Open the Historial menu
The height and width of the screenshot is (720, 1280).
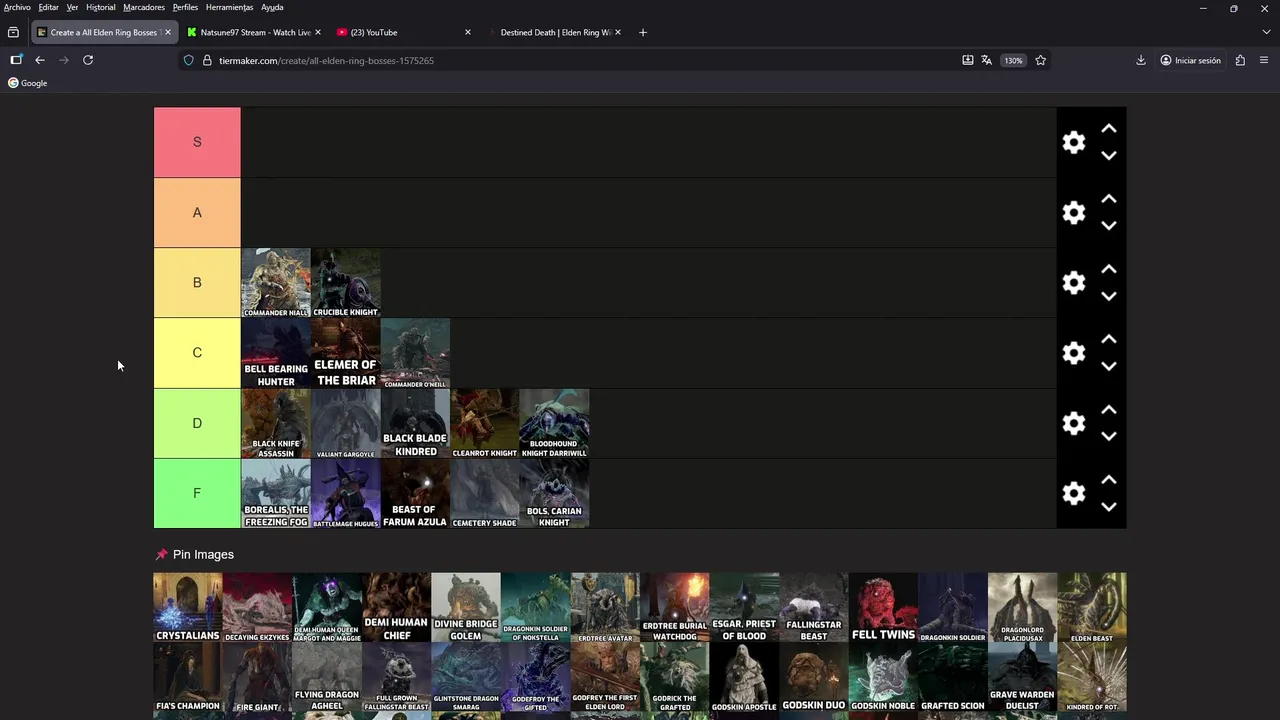coord(101,7)
